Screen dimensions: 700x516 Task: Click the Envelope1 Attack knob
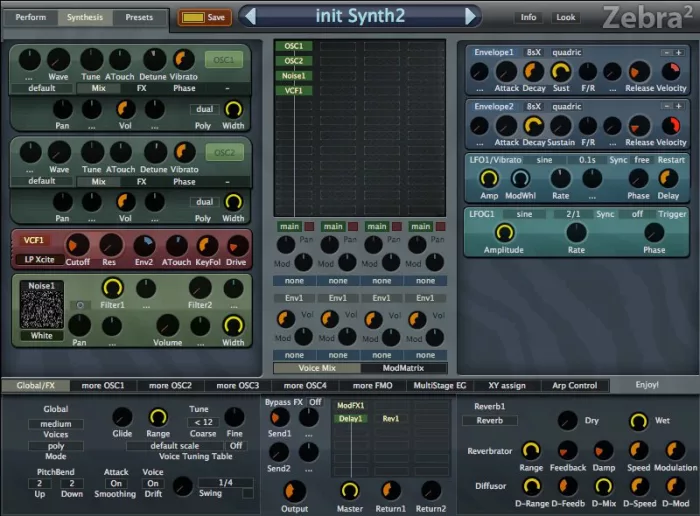(506, 71)
